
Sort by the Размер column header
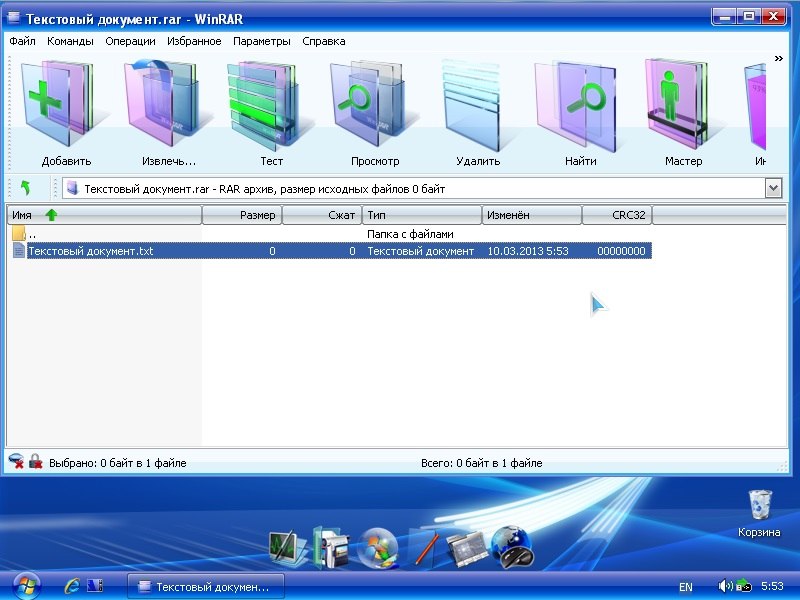pyautogui.click(x=242, y=215)
